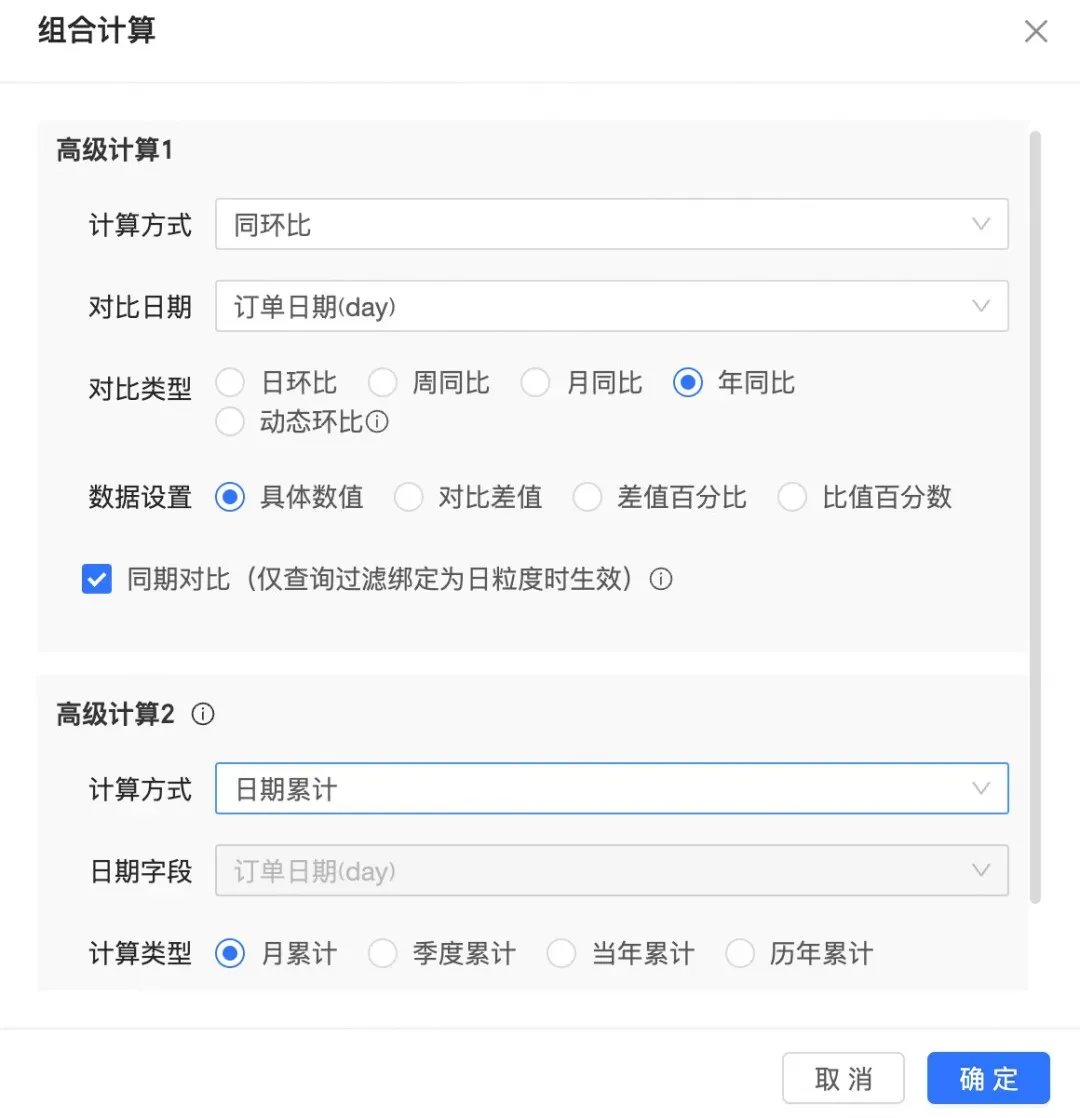Click the info icon after 同期对比 label
The height and width of the screenshot is (1118, 1080).
point(661,578)
